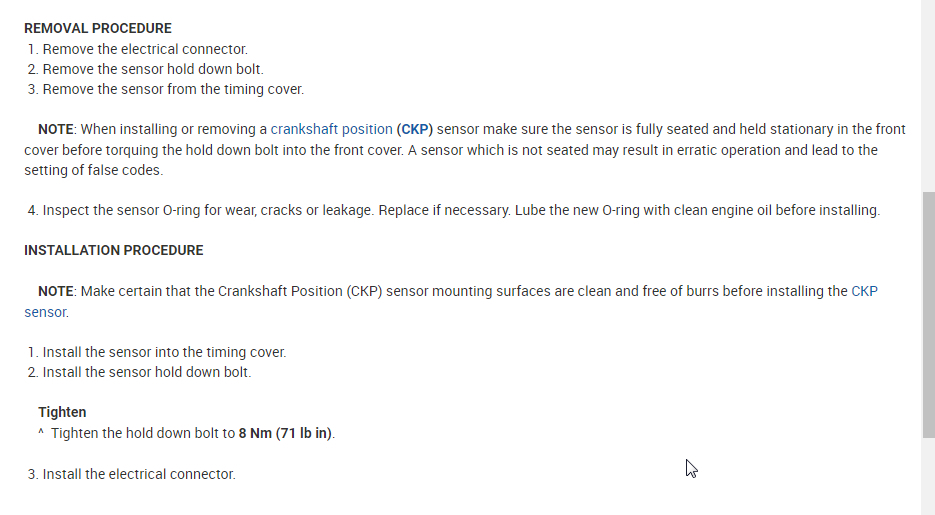The image size is (935, 515).
Task: Click "Remove the sensor hold down bolt" step
Action: [x=153, y=69]
